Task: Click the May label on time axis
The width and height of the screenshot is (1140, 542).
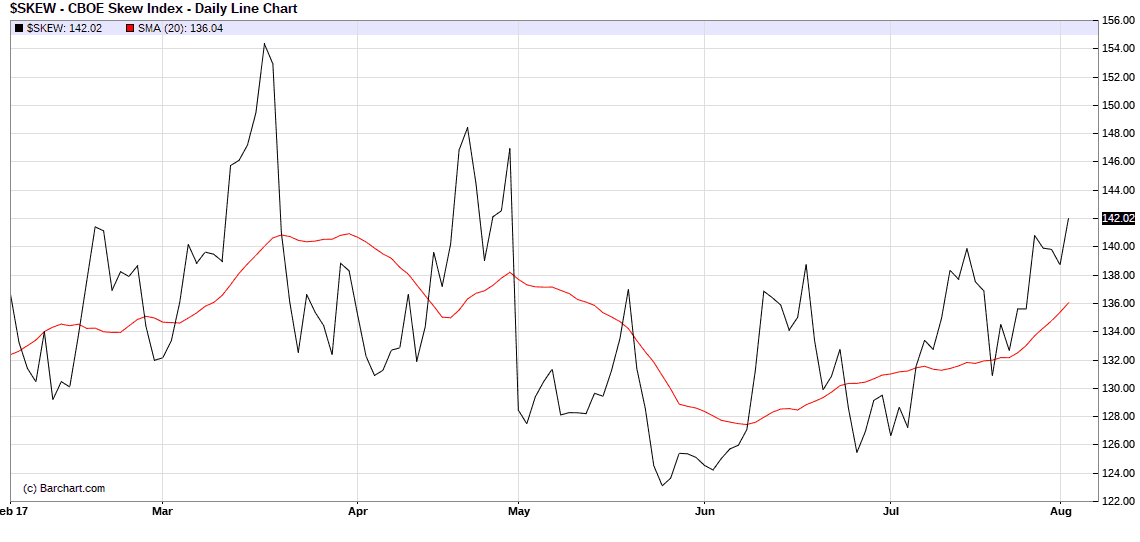Action: click(518, 512)
